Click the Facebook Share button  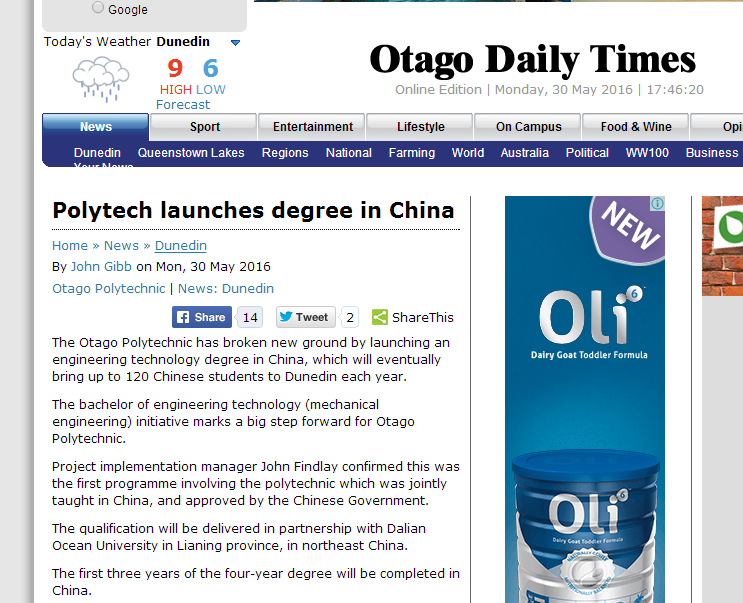point(201,317)
